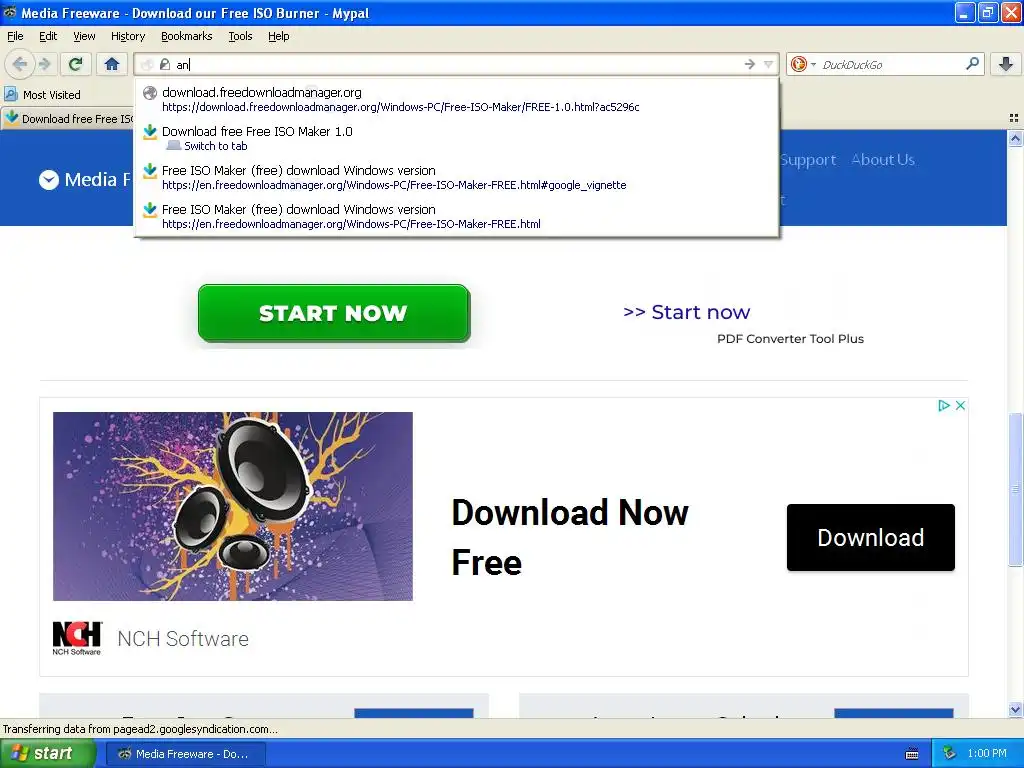The width and height of the screenshot is (1024, 768).
Task: Open the Edit menu
Action: pos(48,36)
